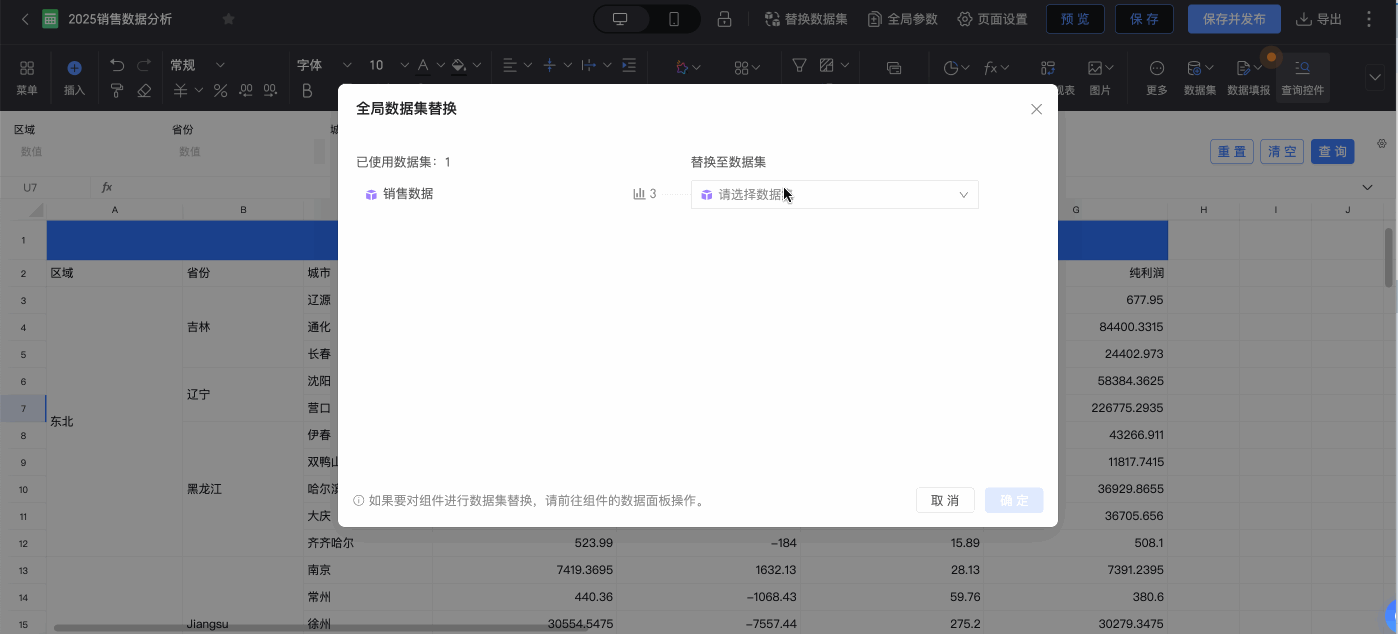
Task: Open the 字体 font dropdown
Action: [324, 65]
